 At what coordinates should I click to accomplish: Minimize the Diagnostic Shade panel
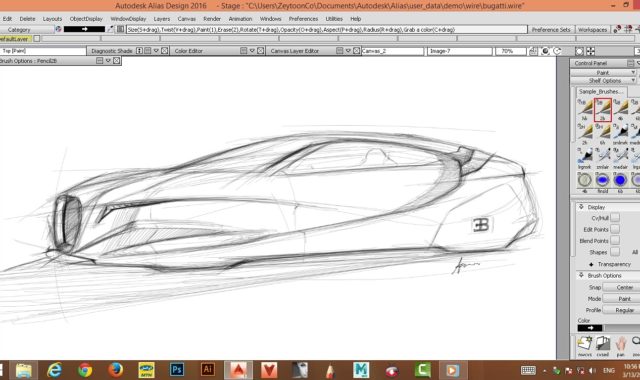(x=148, y=51)
